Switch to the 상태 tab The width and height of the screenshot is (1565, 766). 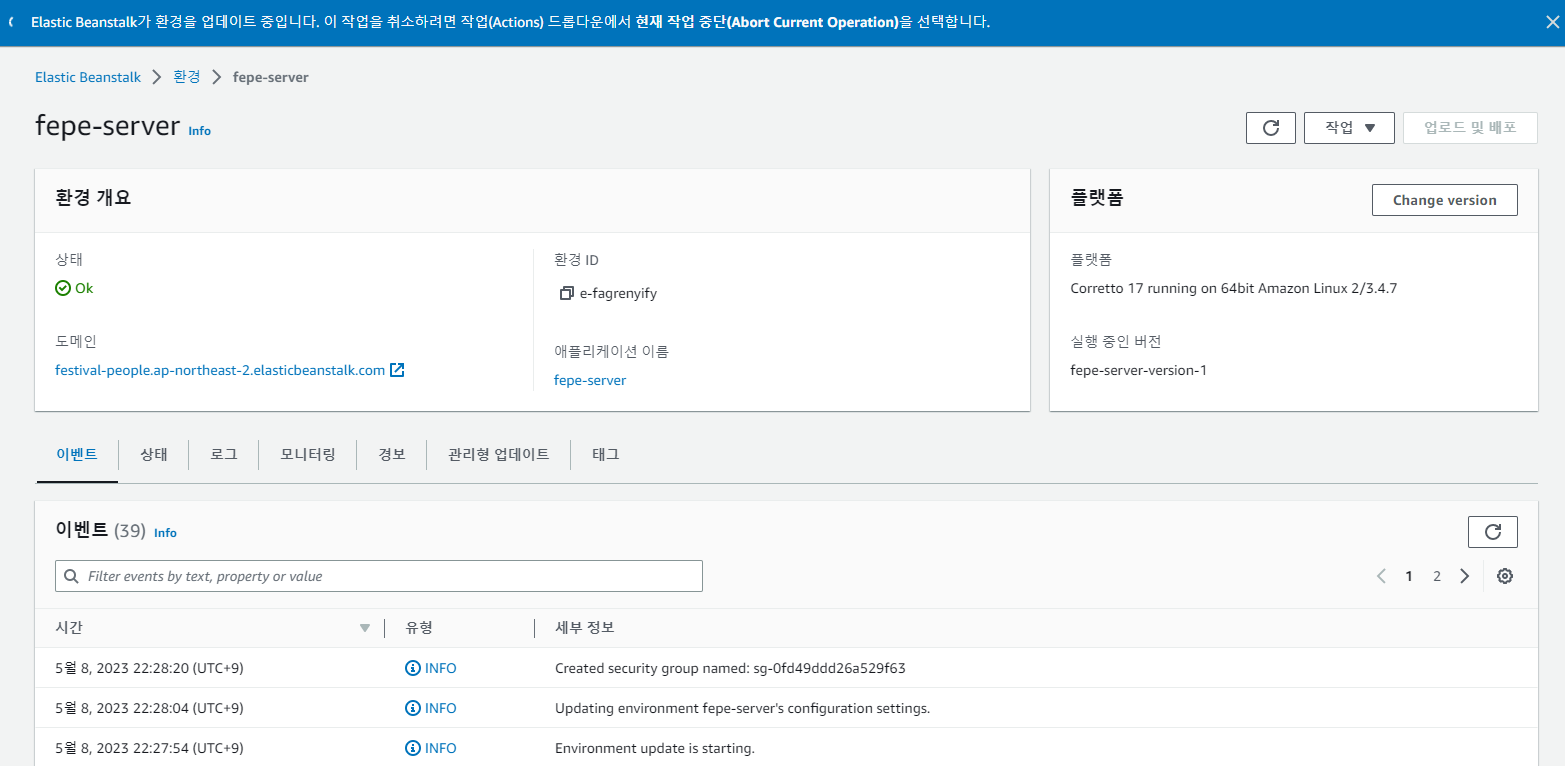[x=154, y=454]
